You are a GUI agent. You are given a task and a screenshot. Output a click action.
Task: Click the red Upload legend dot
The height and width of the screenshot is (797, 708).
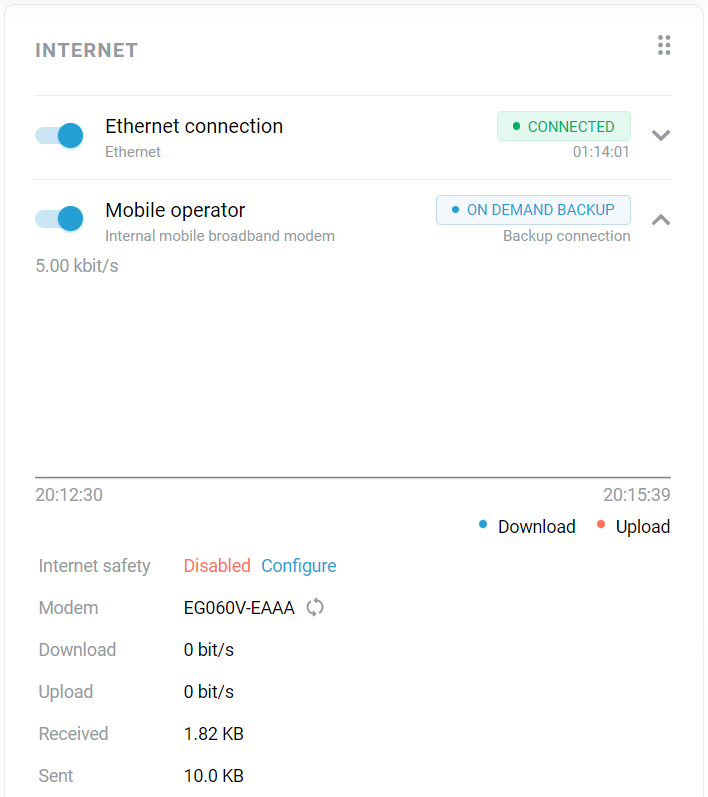(601, 524)
